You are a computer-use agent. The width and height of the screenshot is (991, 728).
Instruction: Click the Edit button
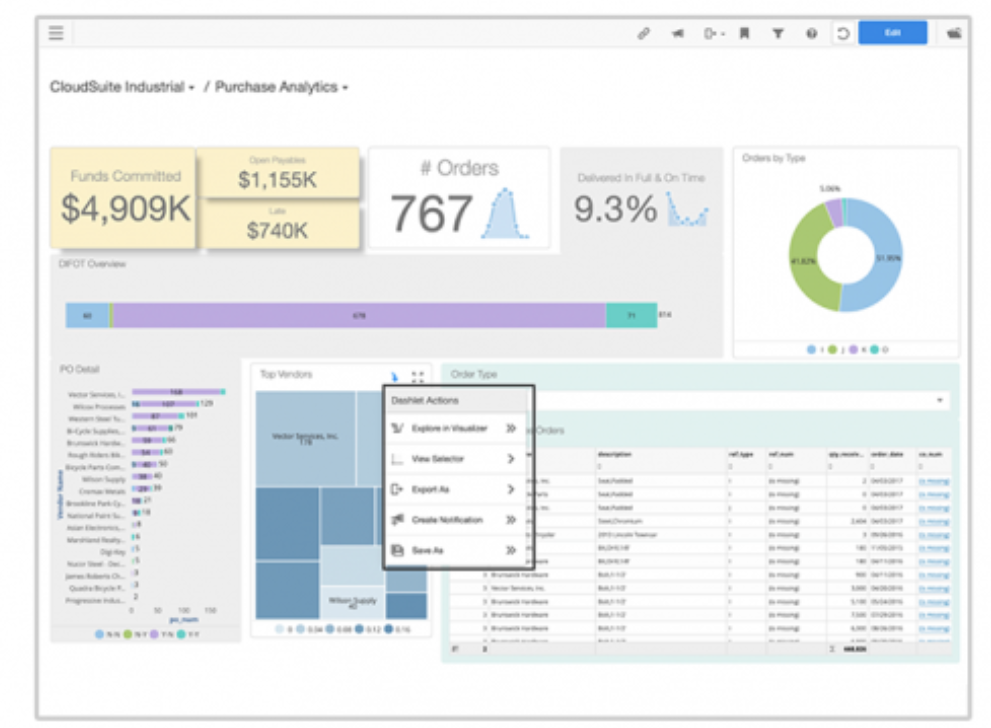tap(892, 32)
